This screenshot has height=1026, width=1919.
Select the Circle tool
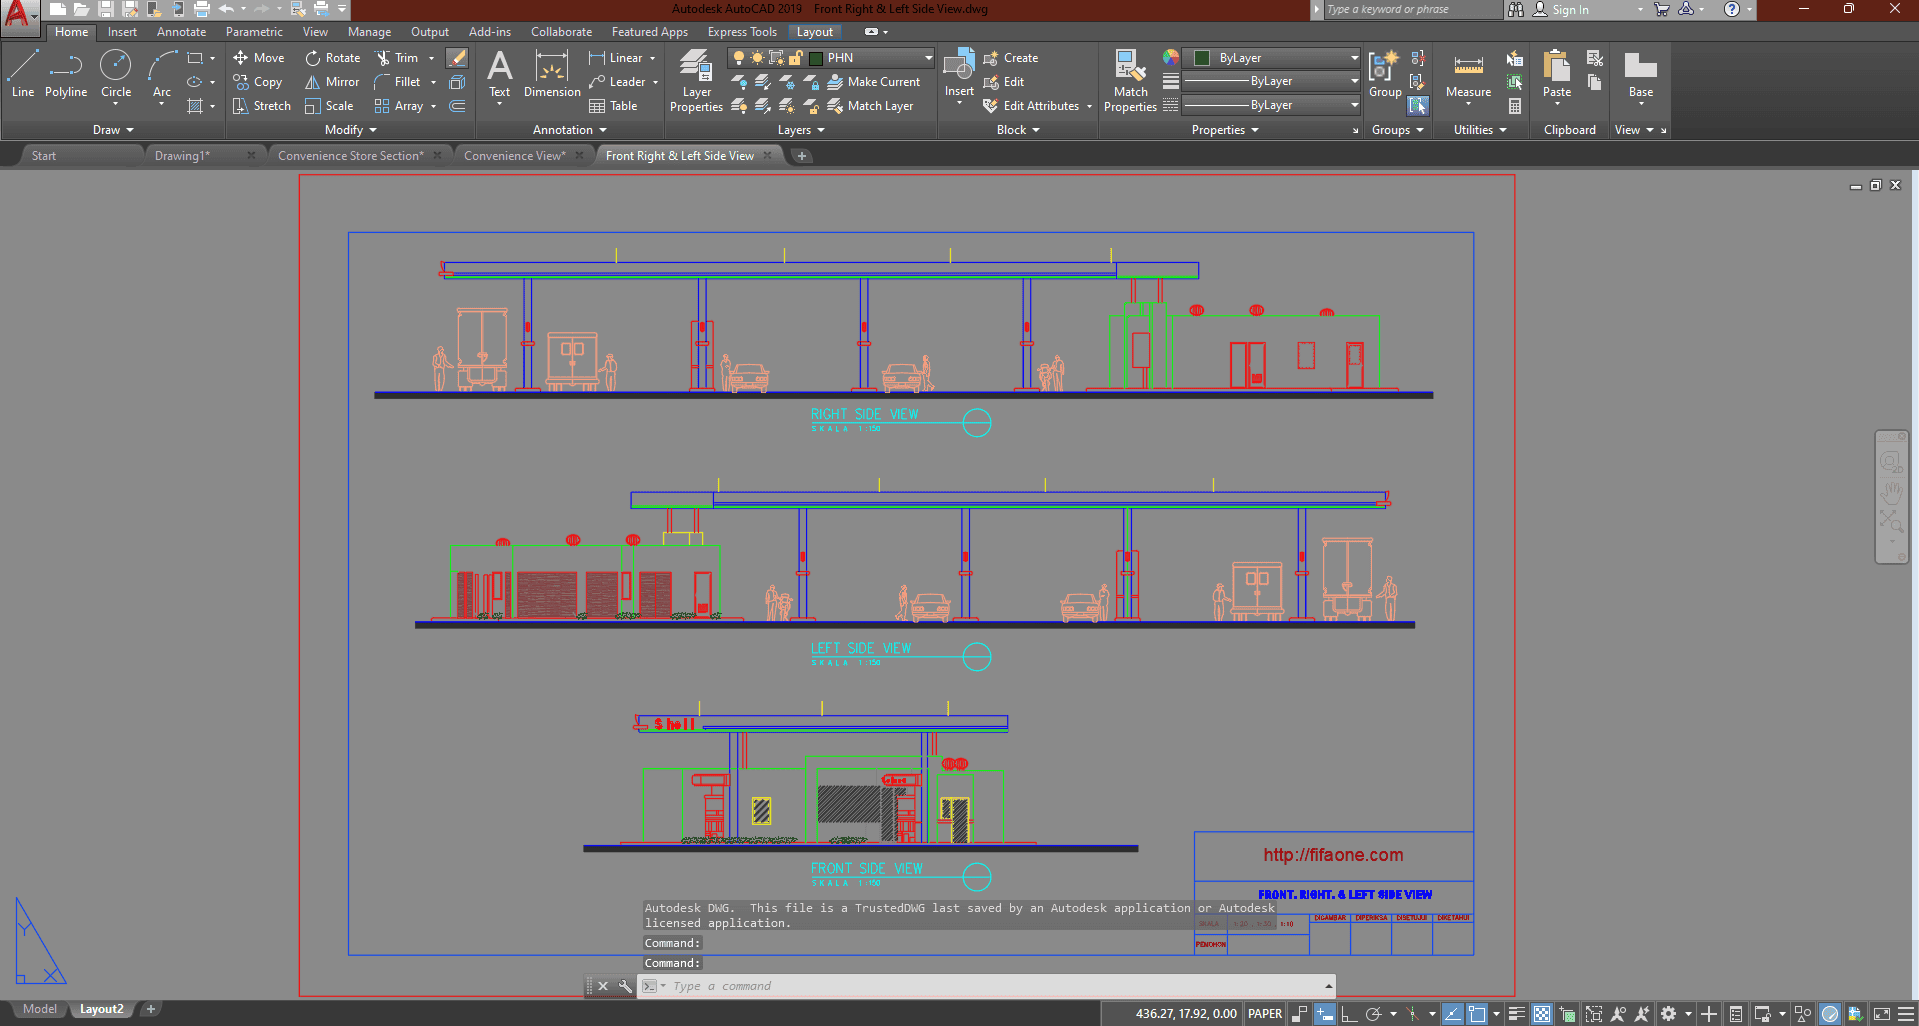pyautogui.click(x=116, y=75)
